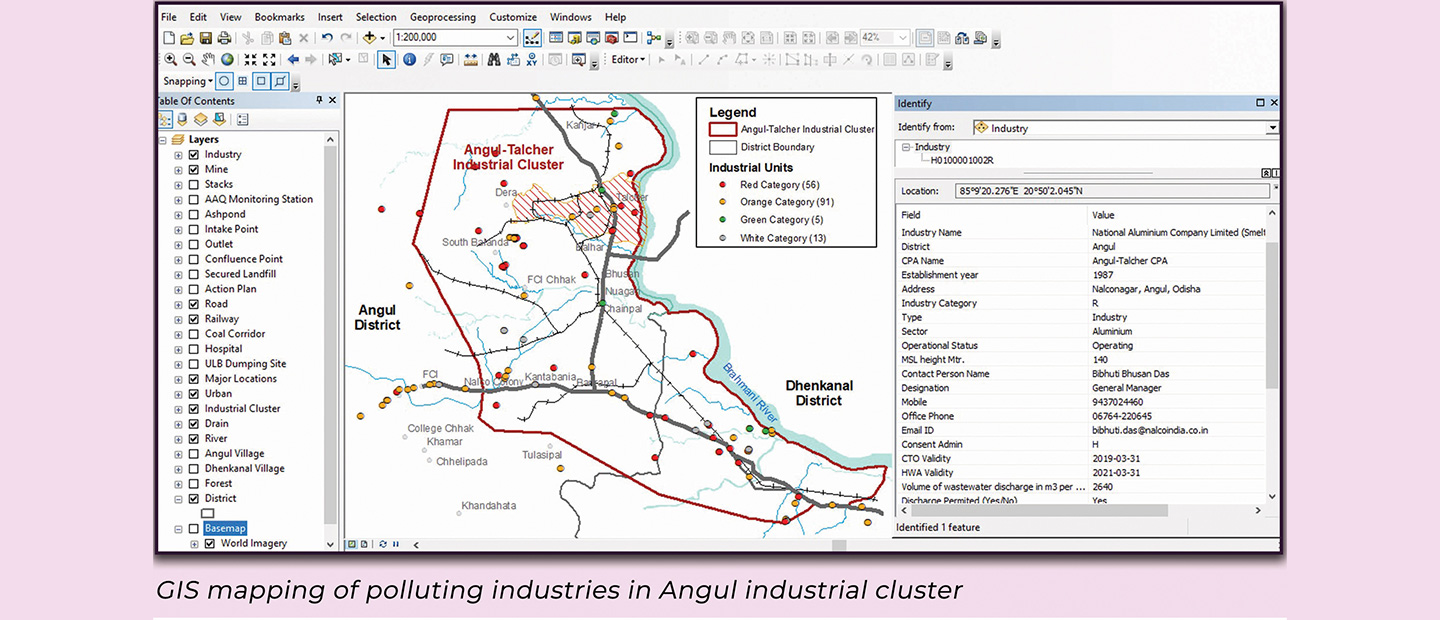This screenshot has height=620, width=1440.
Task: Expand the Urban layer node
Action: pyautogui.click(x=179, y=394)
